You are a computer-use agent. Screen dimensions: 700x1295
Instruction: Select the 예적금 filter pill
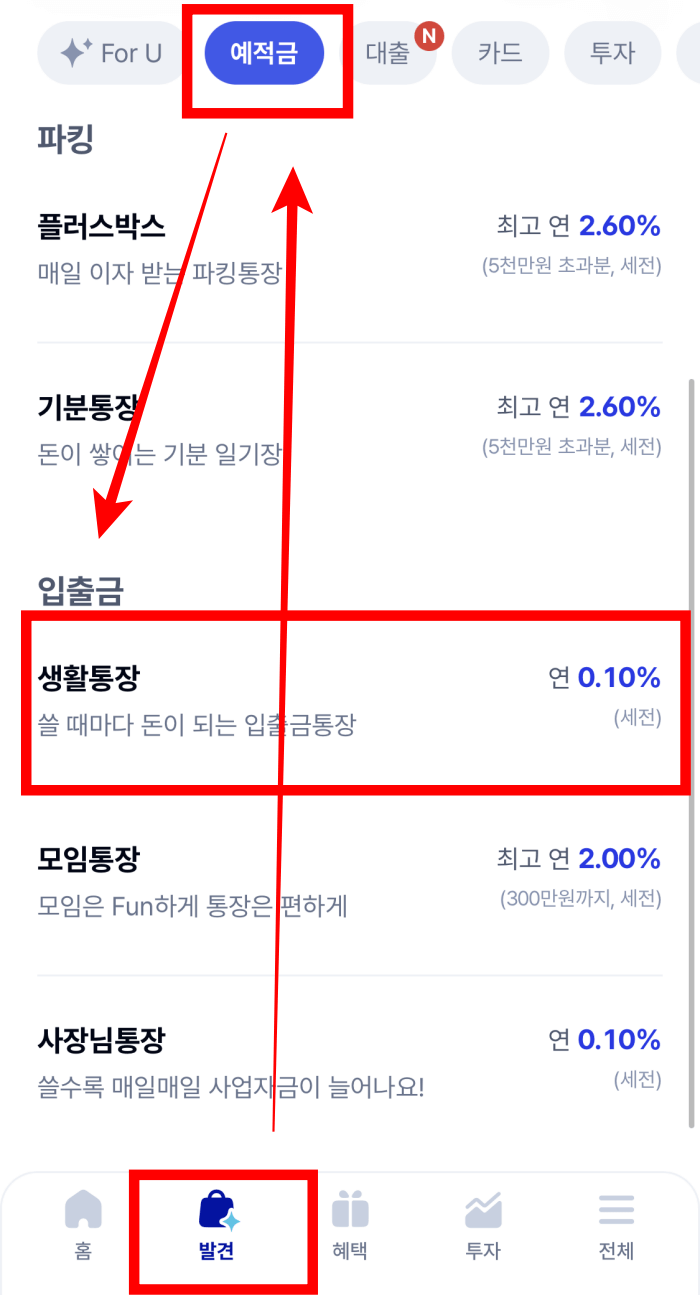(265, 53)
